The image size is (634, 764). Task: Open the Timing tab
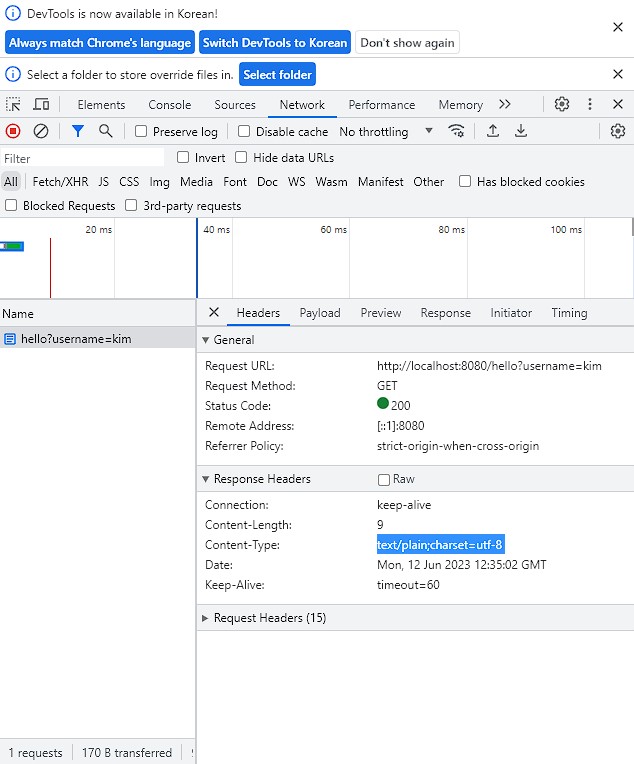tap(569, 313)
